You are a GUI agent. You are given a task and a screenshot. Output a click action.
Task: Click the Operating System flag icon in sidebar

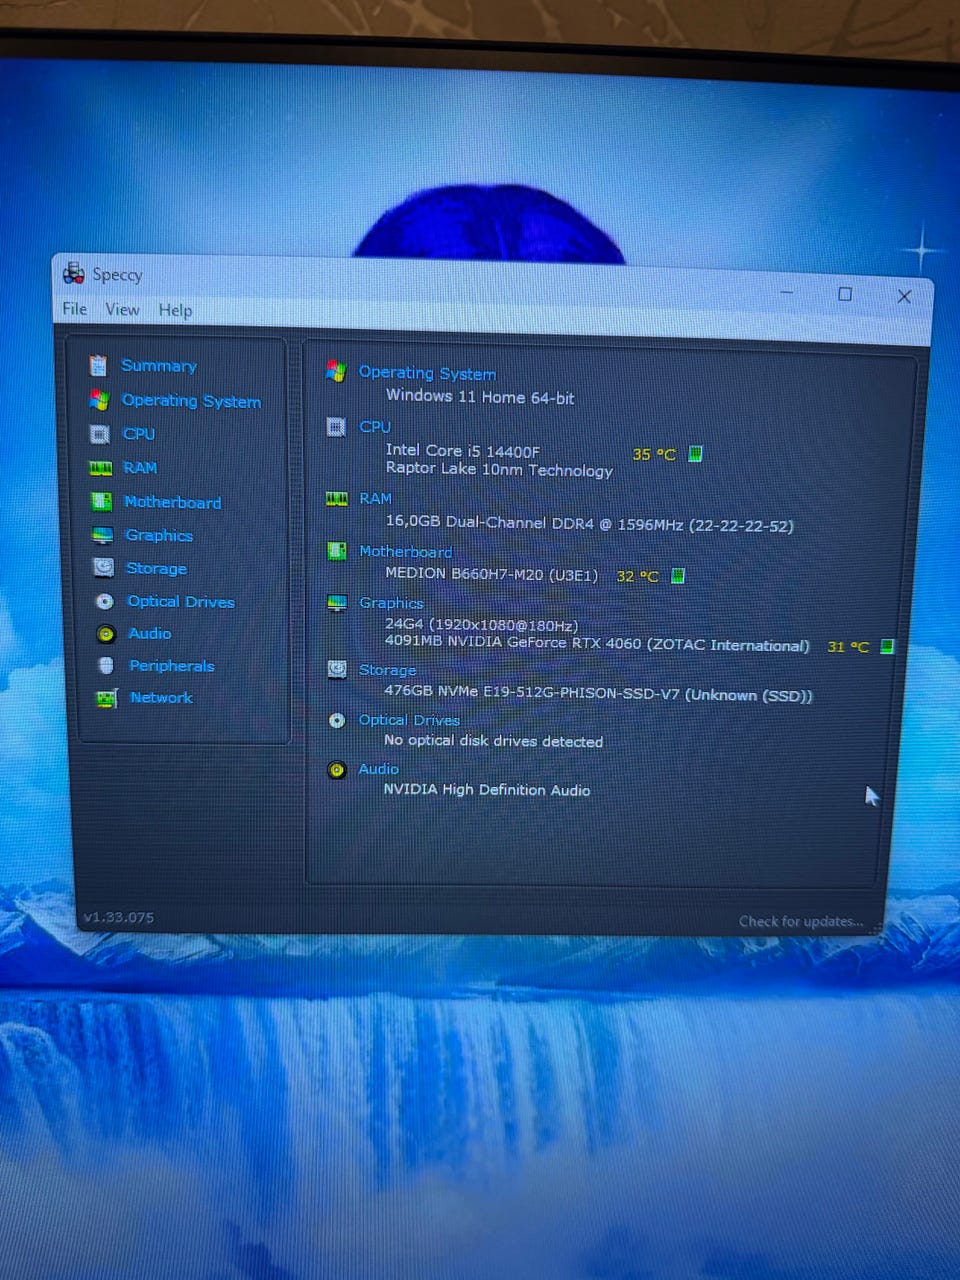99,400
